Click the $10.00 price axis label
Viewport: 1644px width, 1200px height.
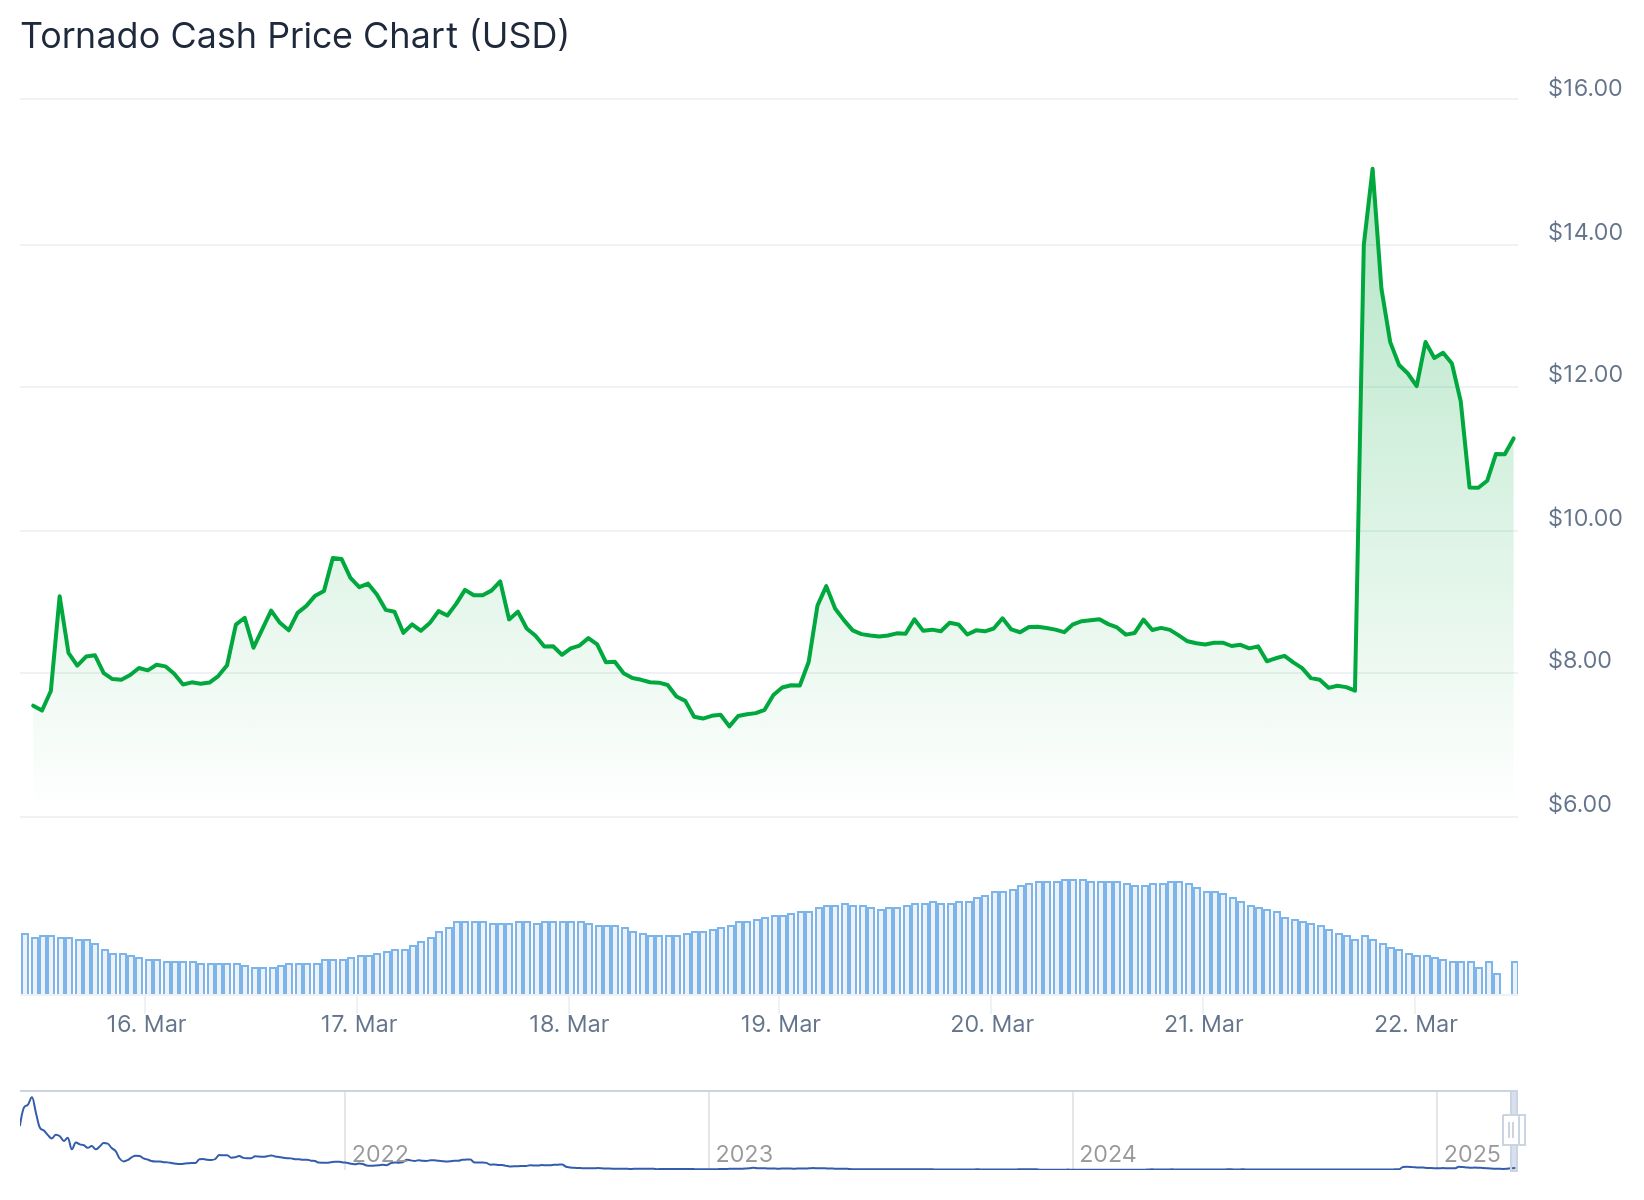(x=1585, y=518)
